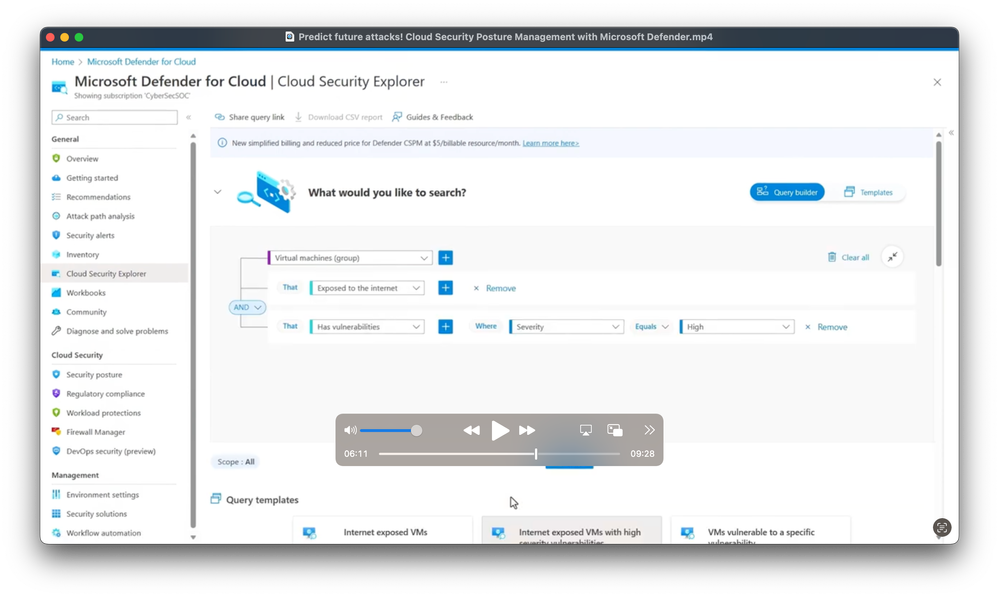Select the Internet exposed VMs template

click(382, 531)
